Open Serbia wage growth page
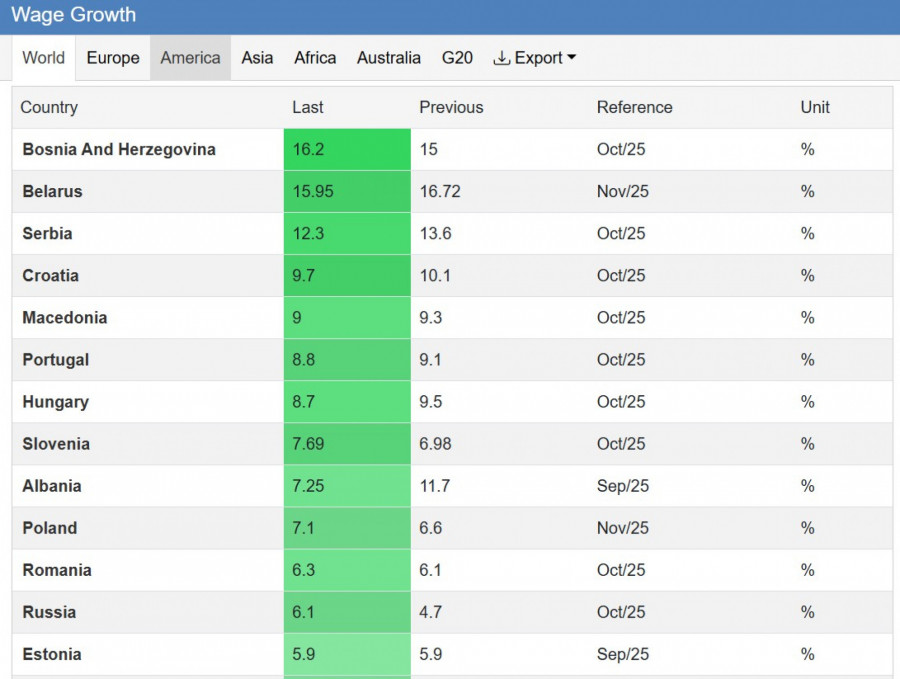900x679 pixels. 47,234
